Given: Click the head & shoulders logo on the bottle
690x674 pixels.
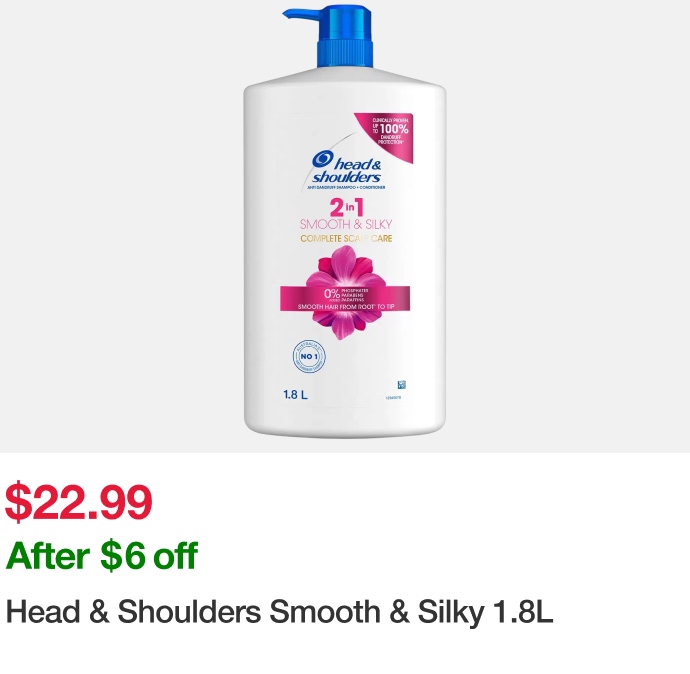Looking at the screenshot, I should pyautogui.click(x=346, y=168).
